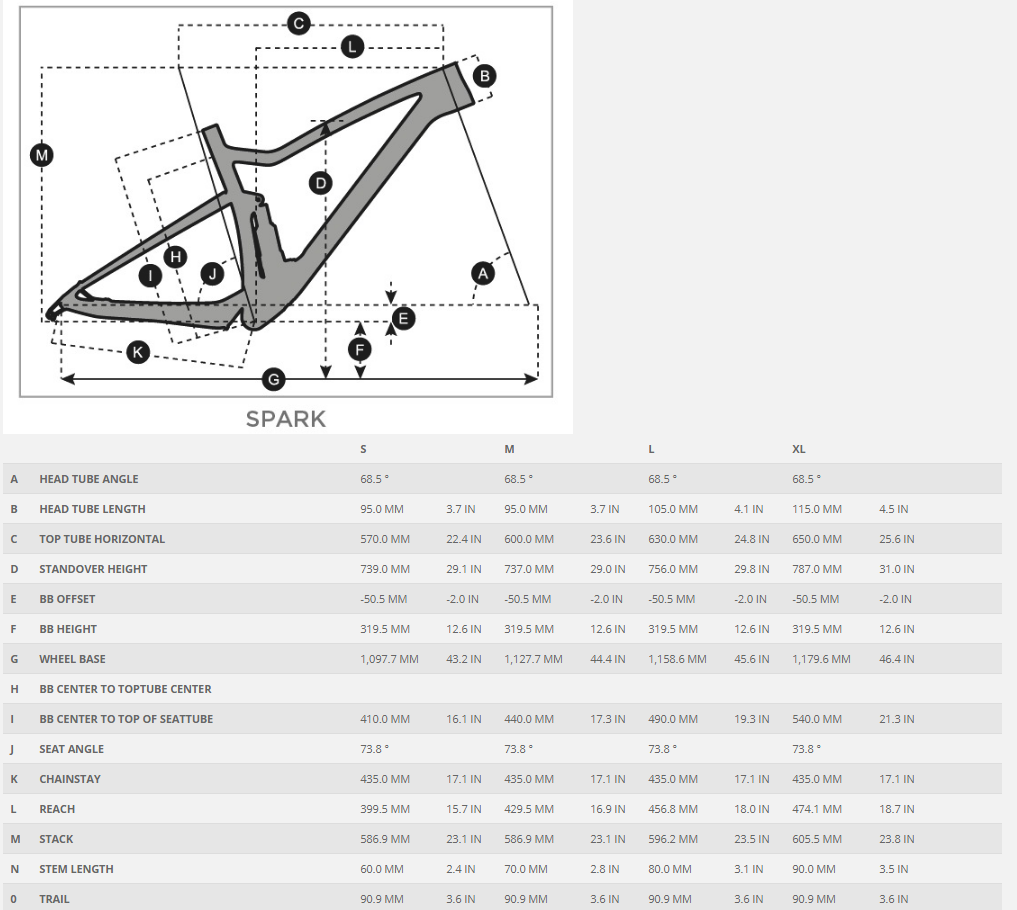Click the circled G wheelbase marker

(274, 379)
